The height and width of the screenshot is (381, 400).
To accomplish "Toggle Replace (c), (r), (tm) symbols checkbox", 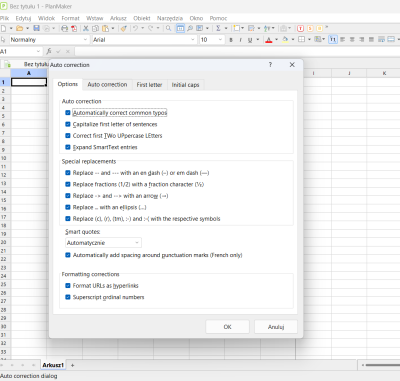I will coord(68,219).
